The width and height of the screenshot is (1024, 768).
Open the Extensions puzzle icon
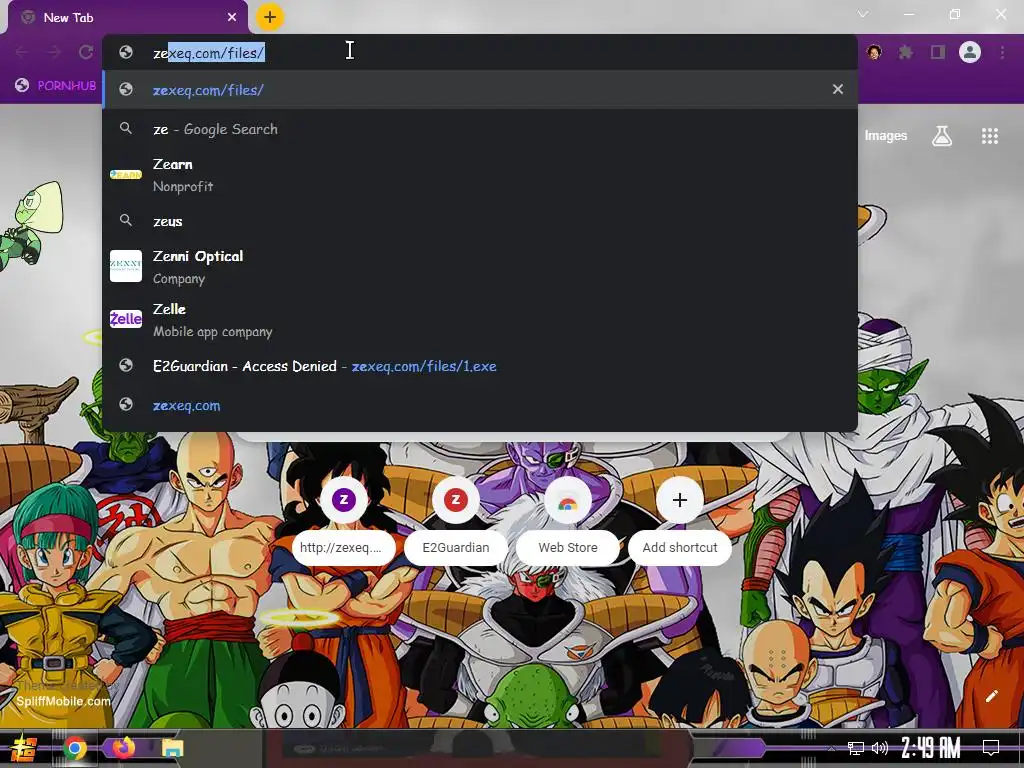tap(905, 52)
